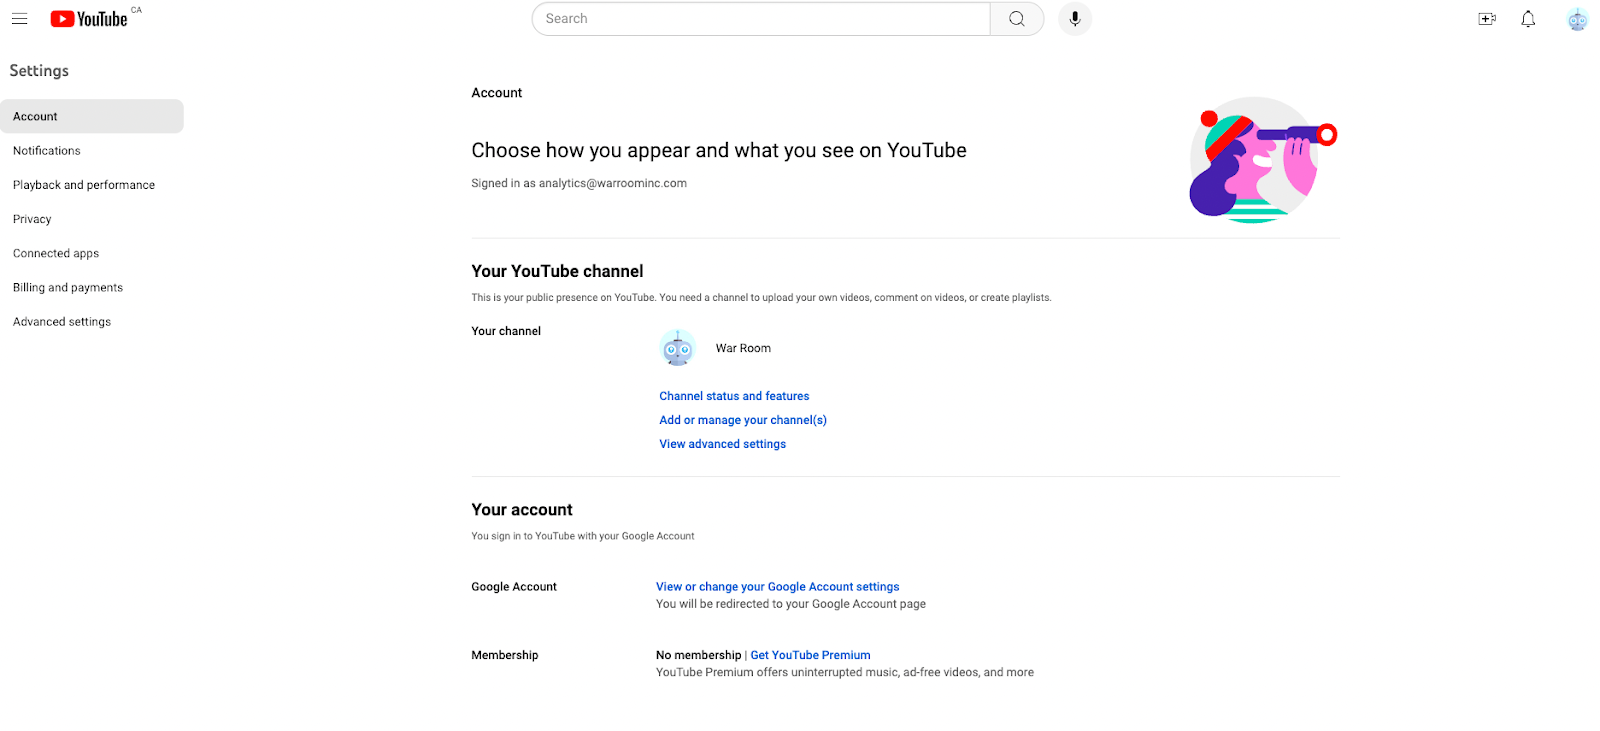Open Billing and payments settings
Viewport: 1600px width, 731px height.
68,288
